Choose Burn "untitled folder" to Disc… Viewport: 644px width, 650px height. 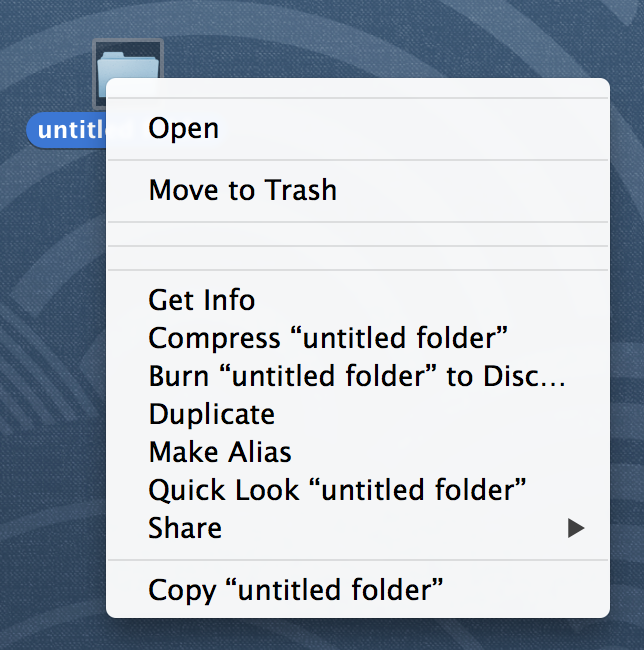[x=358, y=376]
